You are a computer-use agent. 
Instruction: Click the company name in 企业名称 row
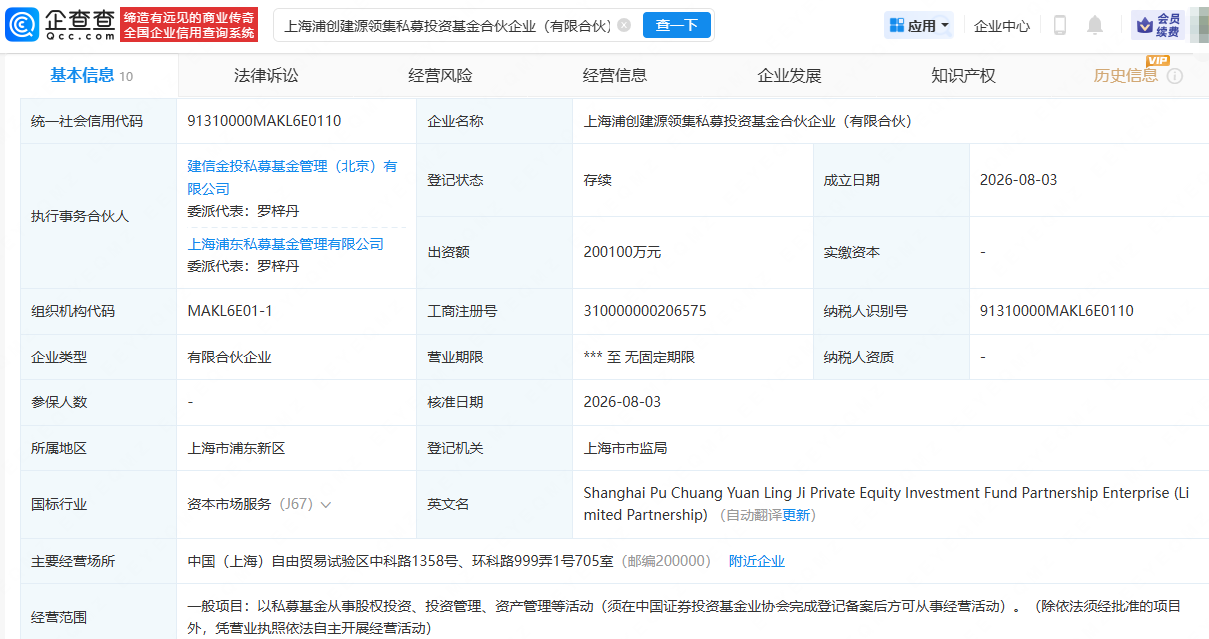click(x=748, y=121)
